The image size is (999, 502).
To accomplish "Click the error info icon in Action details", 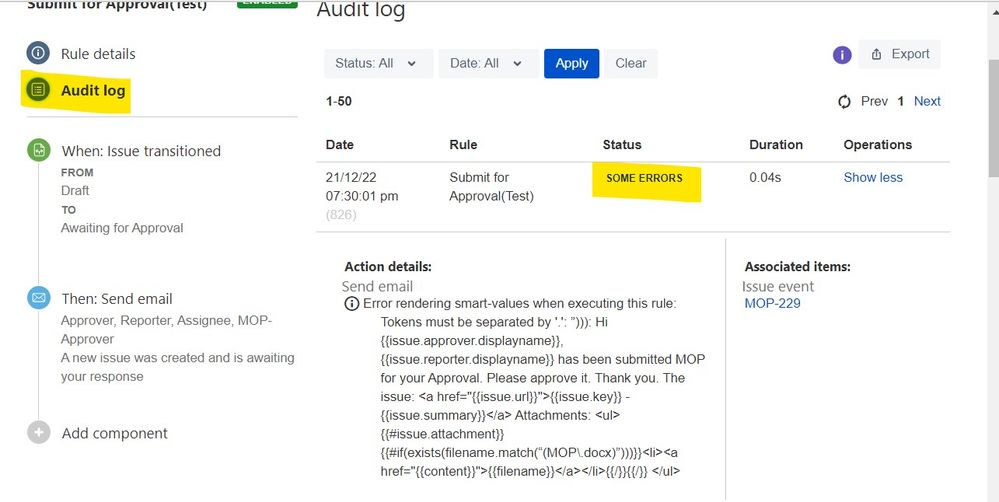I will pos(351,304).
